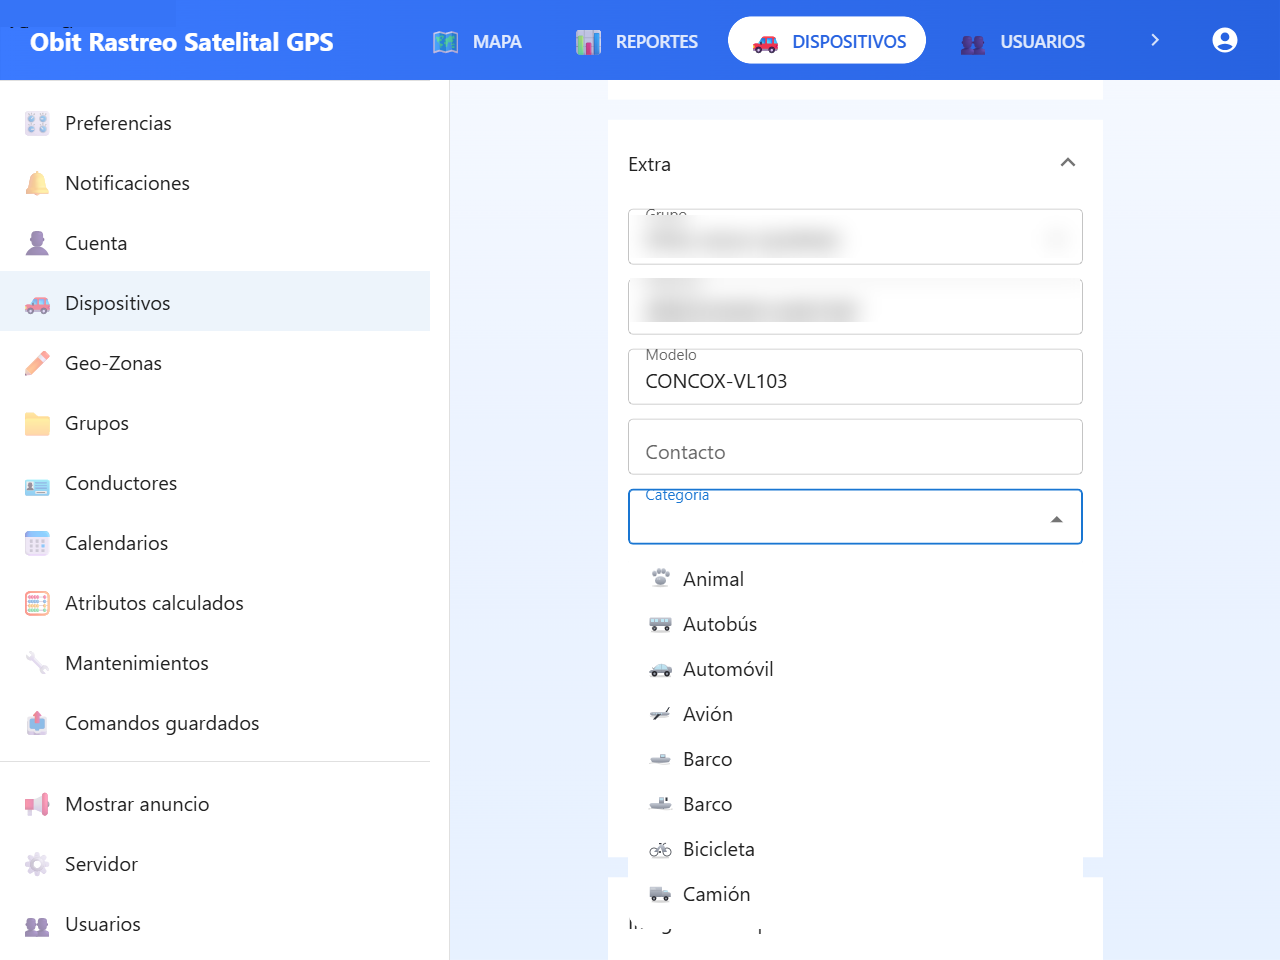The height and width of the screenshot is (960, 1280).
Task: Choose Autobús from the category list
Action: tap(855, 624)
